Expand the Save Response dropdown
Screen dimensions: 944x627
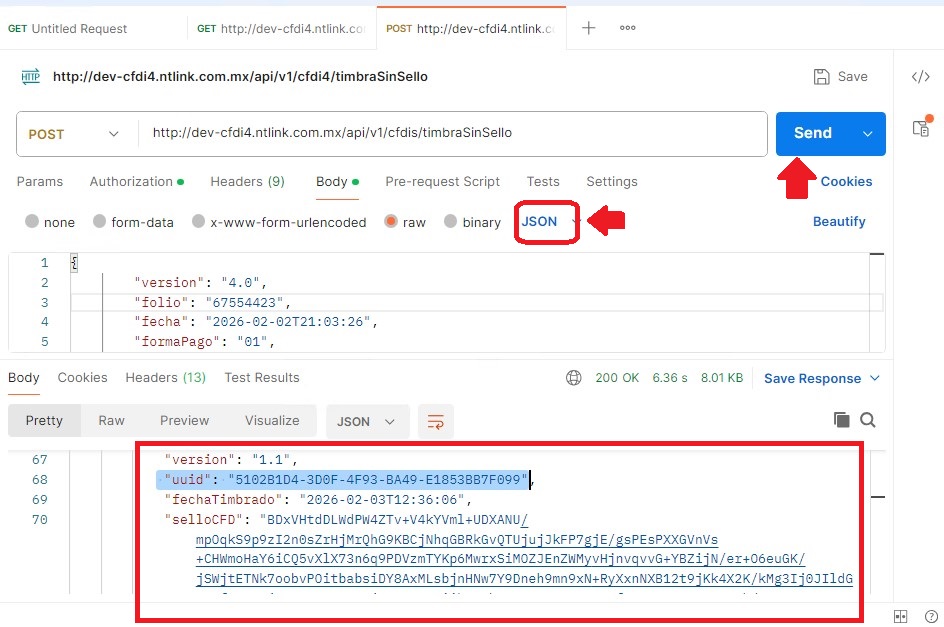click(x=875, y=378)
